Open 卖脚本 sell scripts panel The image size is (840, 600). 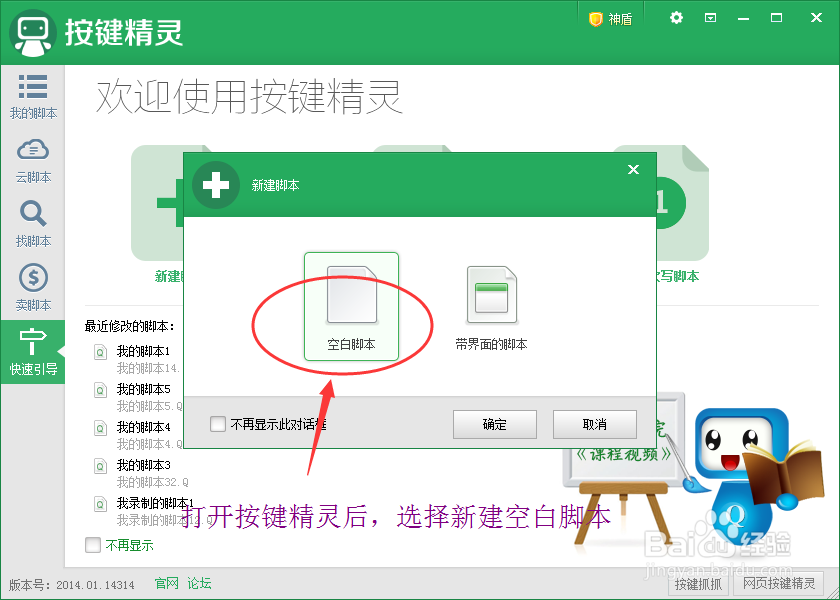[x=33, y=287]
